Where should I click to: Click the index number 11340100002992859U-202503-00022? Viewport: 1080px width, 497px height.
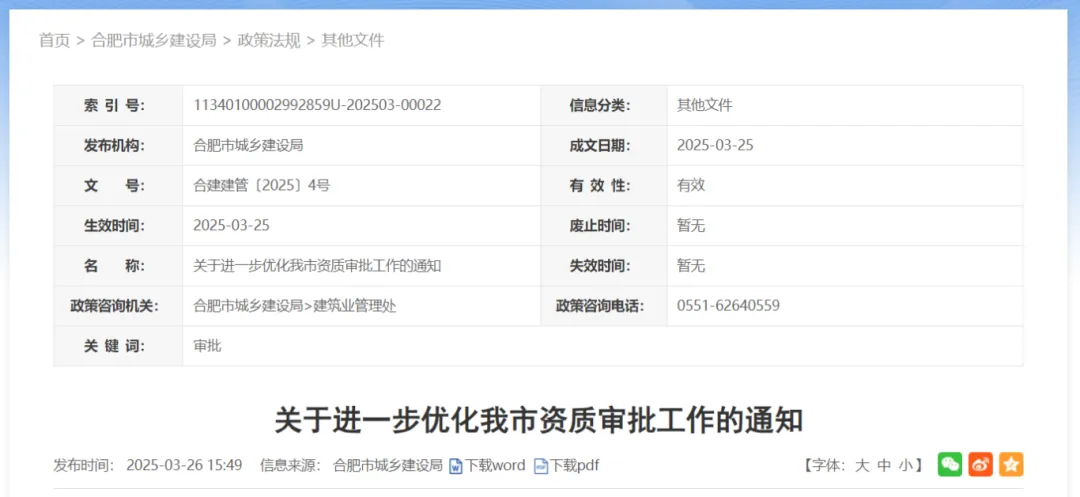pyautogui.click(x=317, y=105)
